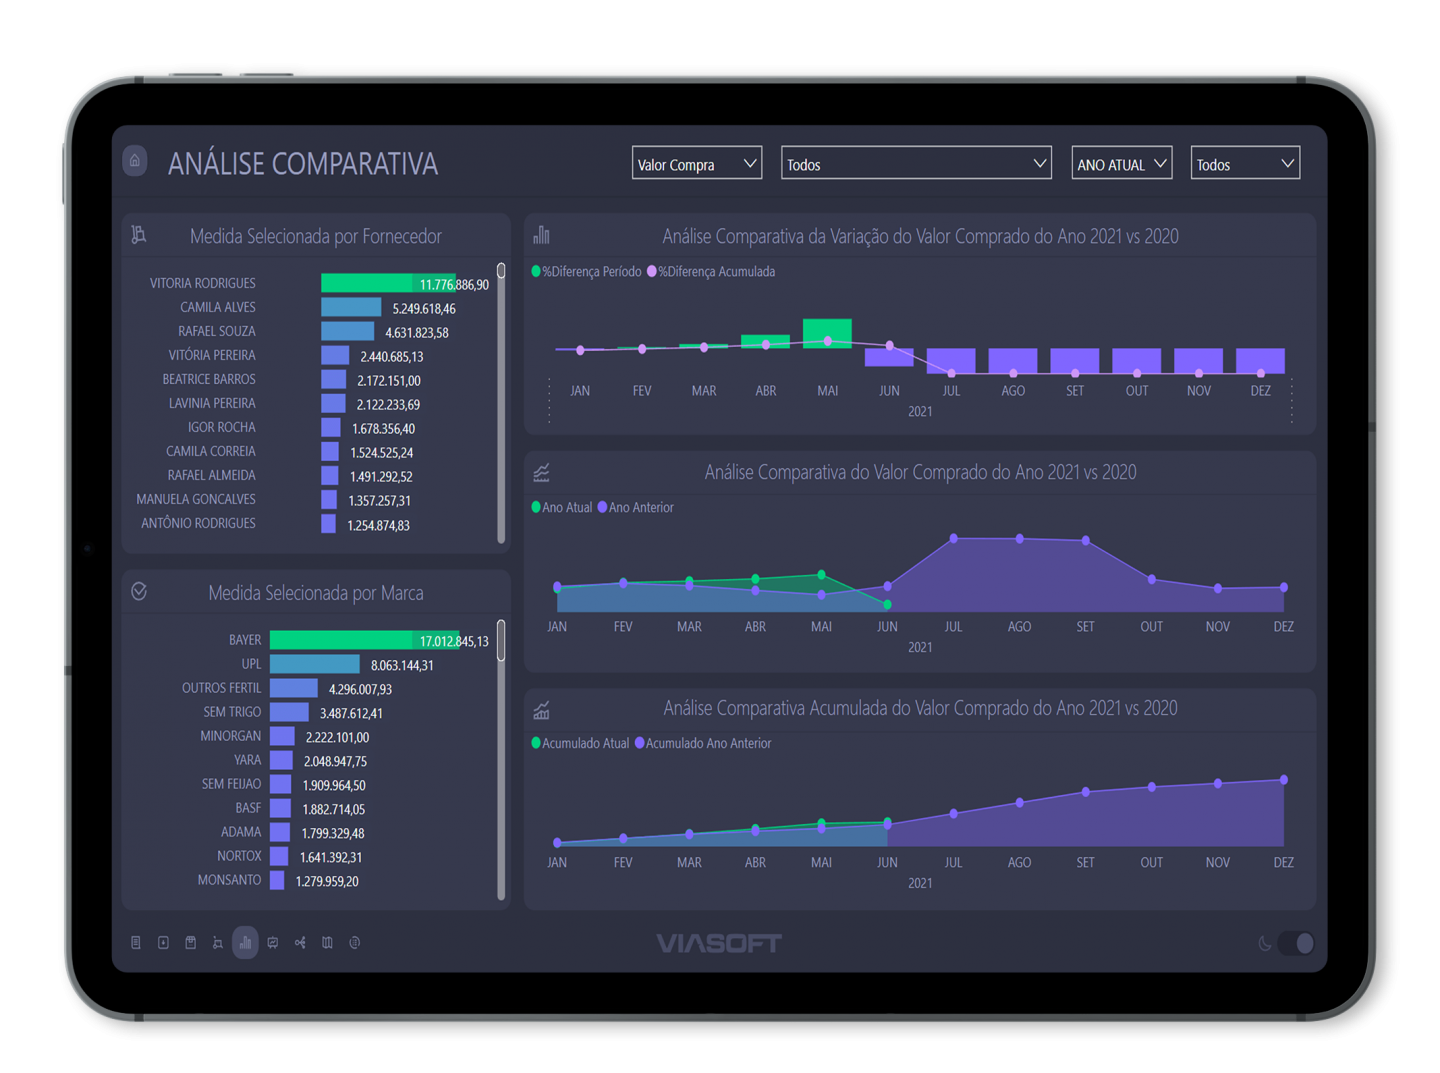Open the branching nodes page in bottom navigation
The height and width of the screenshot is (1073, 1440).
click(x=300, y=942)
